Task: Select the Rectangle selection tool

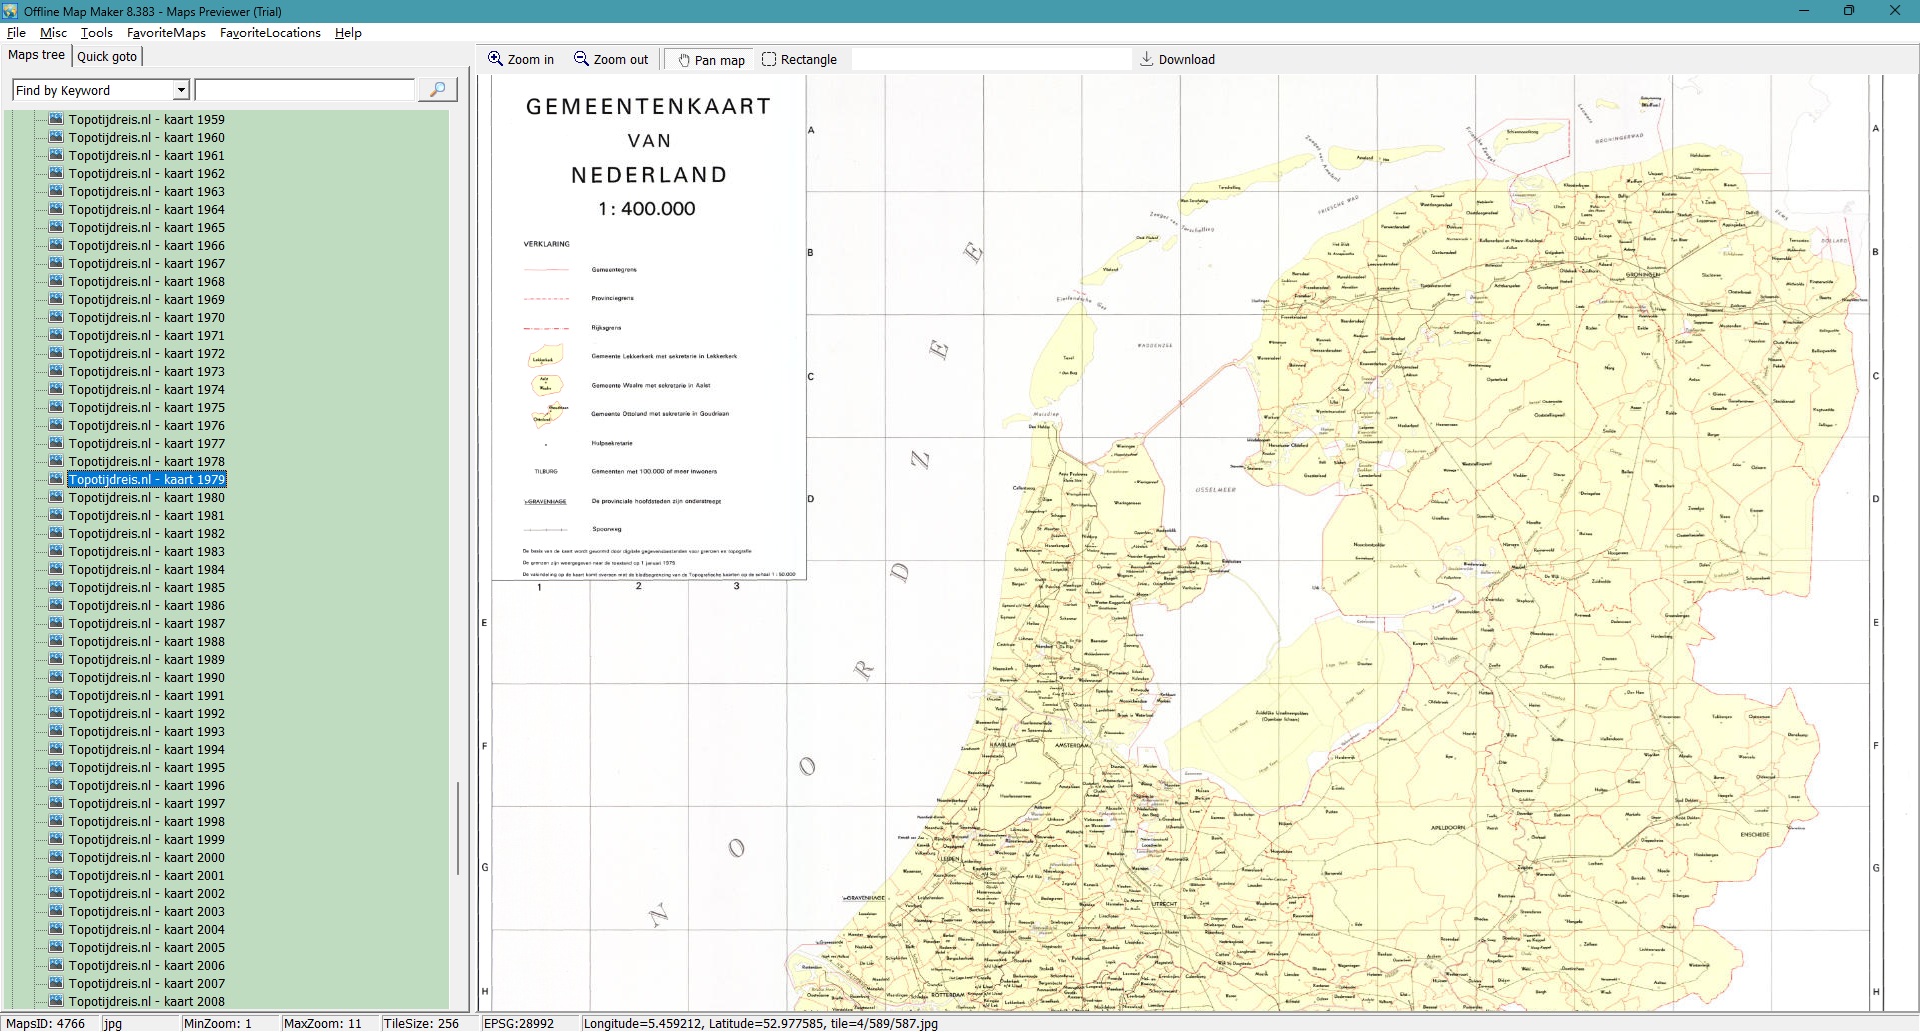Action: coord(769,59)
